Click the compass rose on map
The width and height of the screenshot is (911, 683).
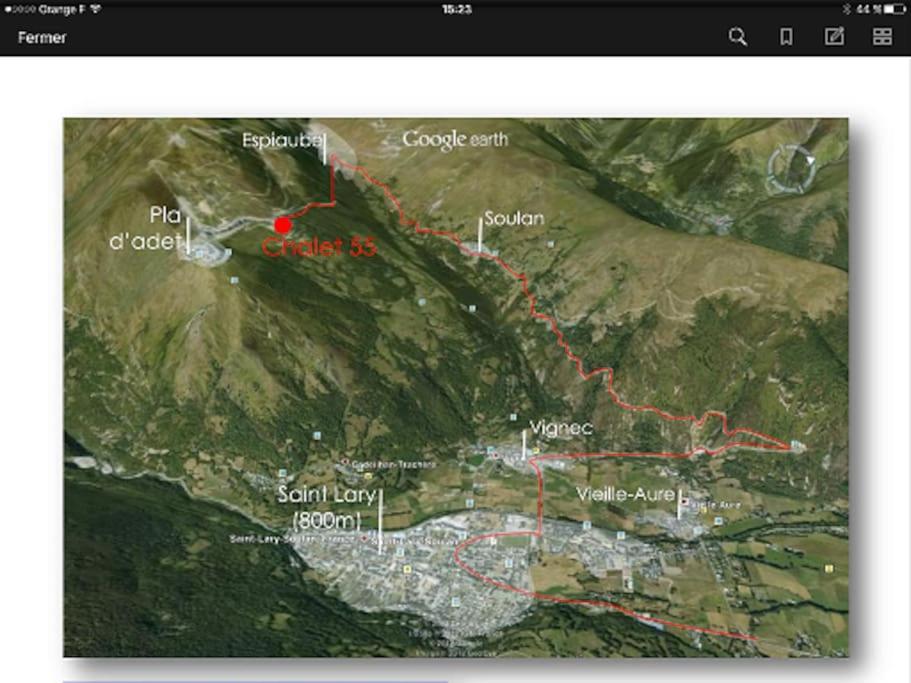(x=791, y=169)
